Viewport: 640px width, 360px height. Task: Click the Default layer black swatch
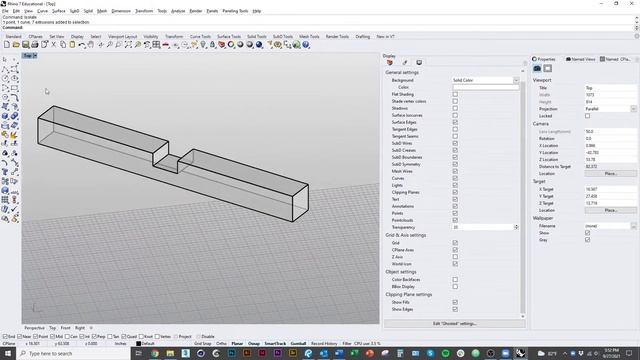coord(138,344)
